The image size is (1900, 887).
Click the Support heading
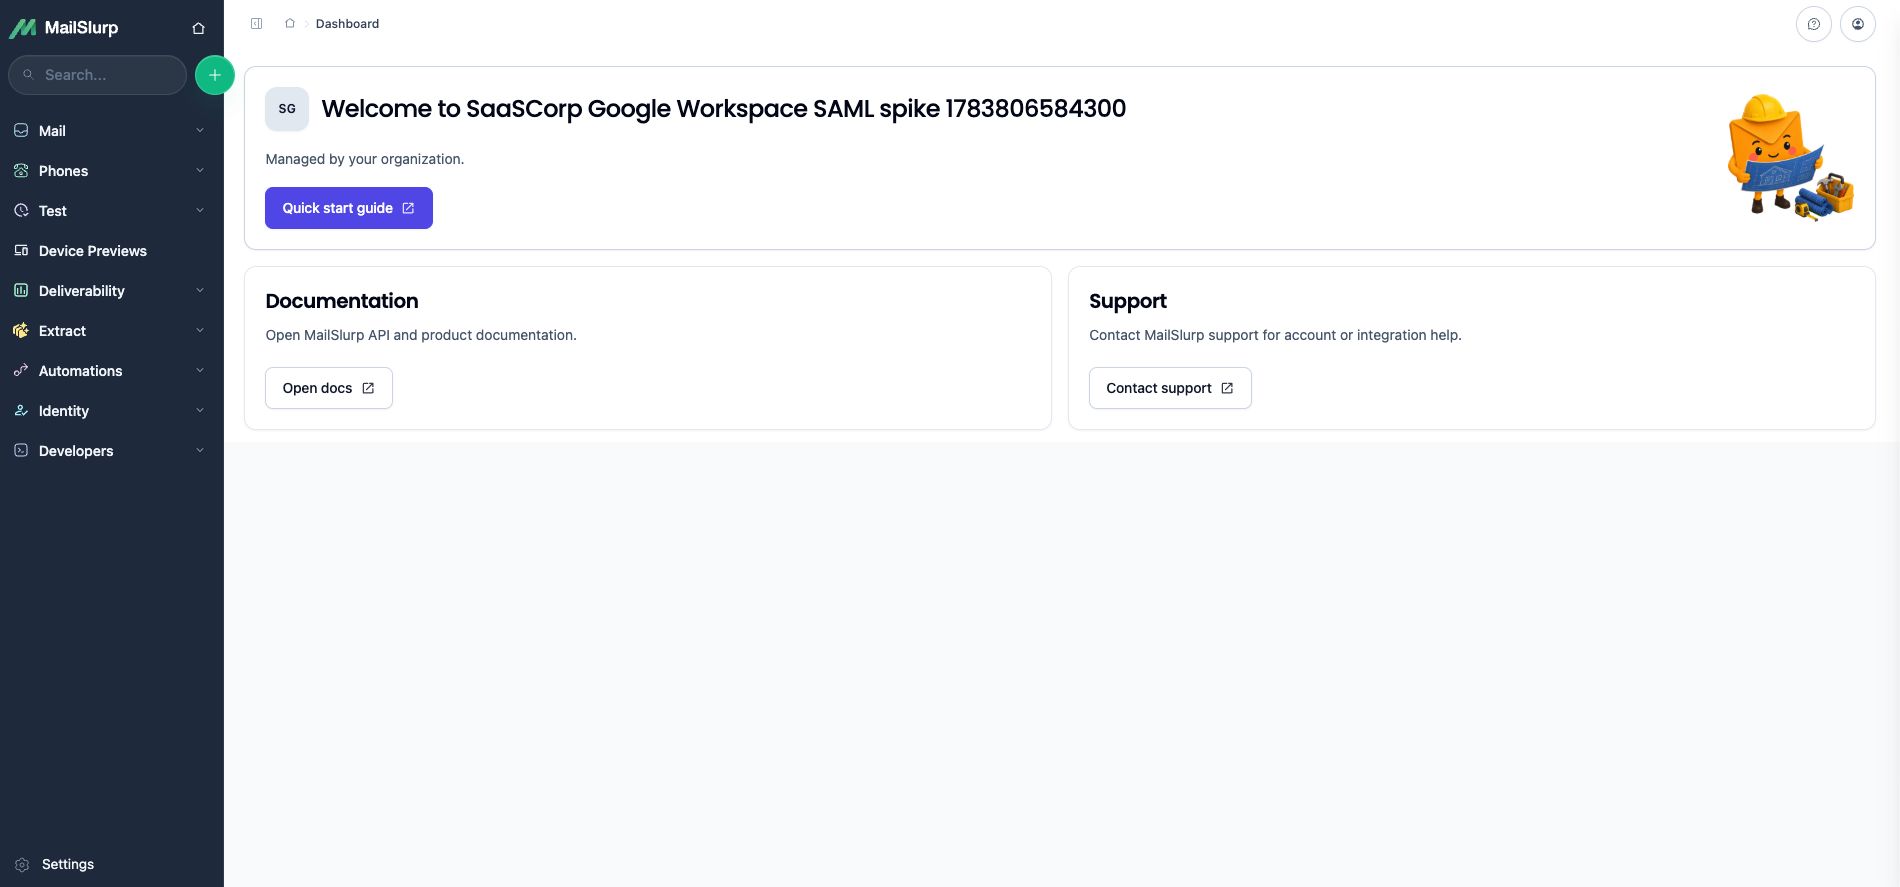1128,301
